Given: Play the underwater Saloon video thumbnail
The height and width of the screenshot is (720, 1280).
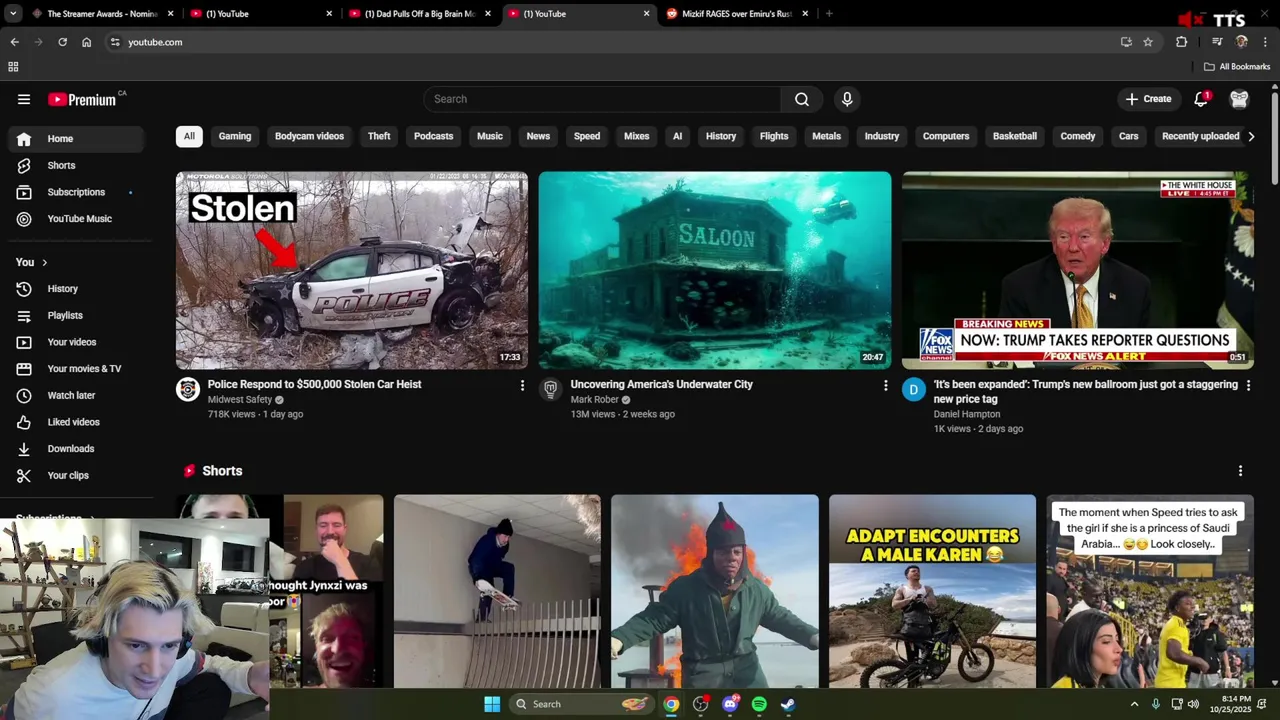Looking at the screenshot, I should (715, 271).
